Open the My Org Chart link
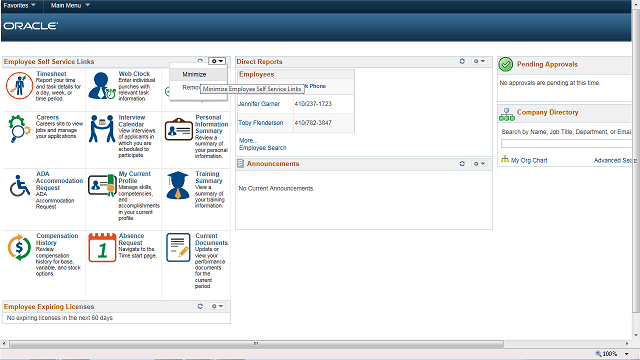 [529, 160]
